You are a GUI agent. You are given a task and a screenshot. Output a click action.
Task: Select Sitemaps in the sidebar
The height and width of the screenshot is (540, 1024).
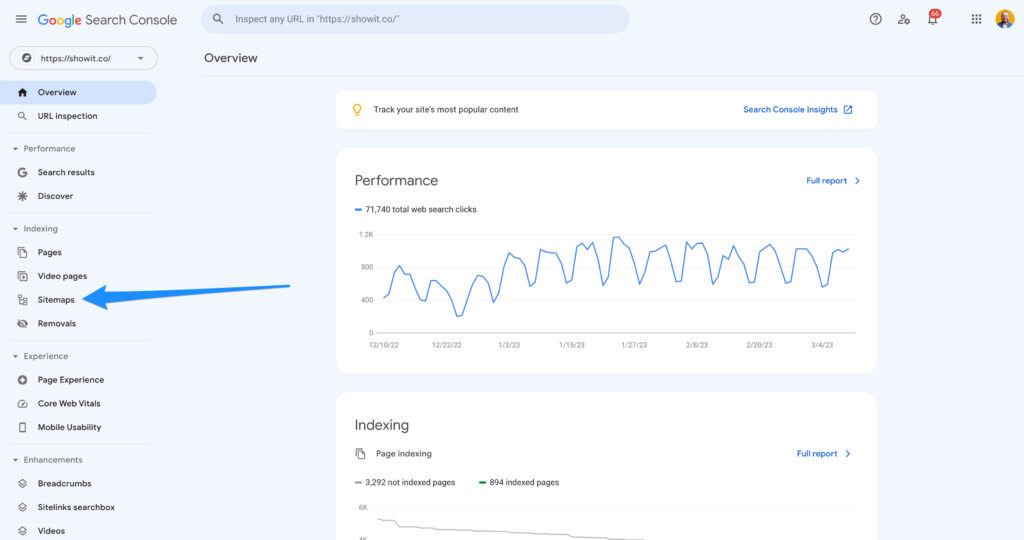pyautogui.click(x=56, y=300)
